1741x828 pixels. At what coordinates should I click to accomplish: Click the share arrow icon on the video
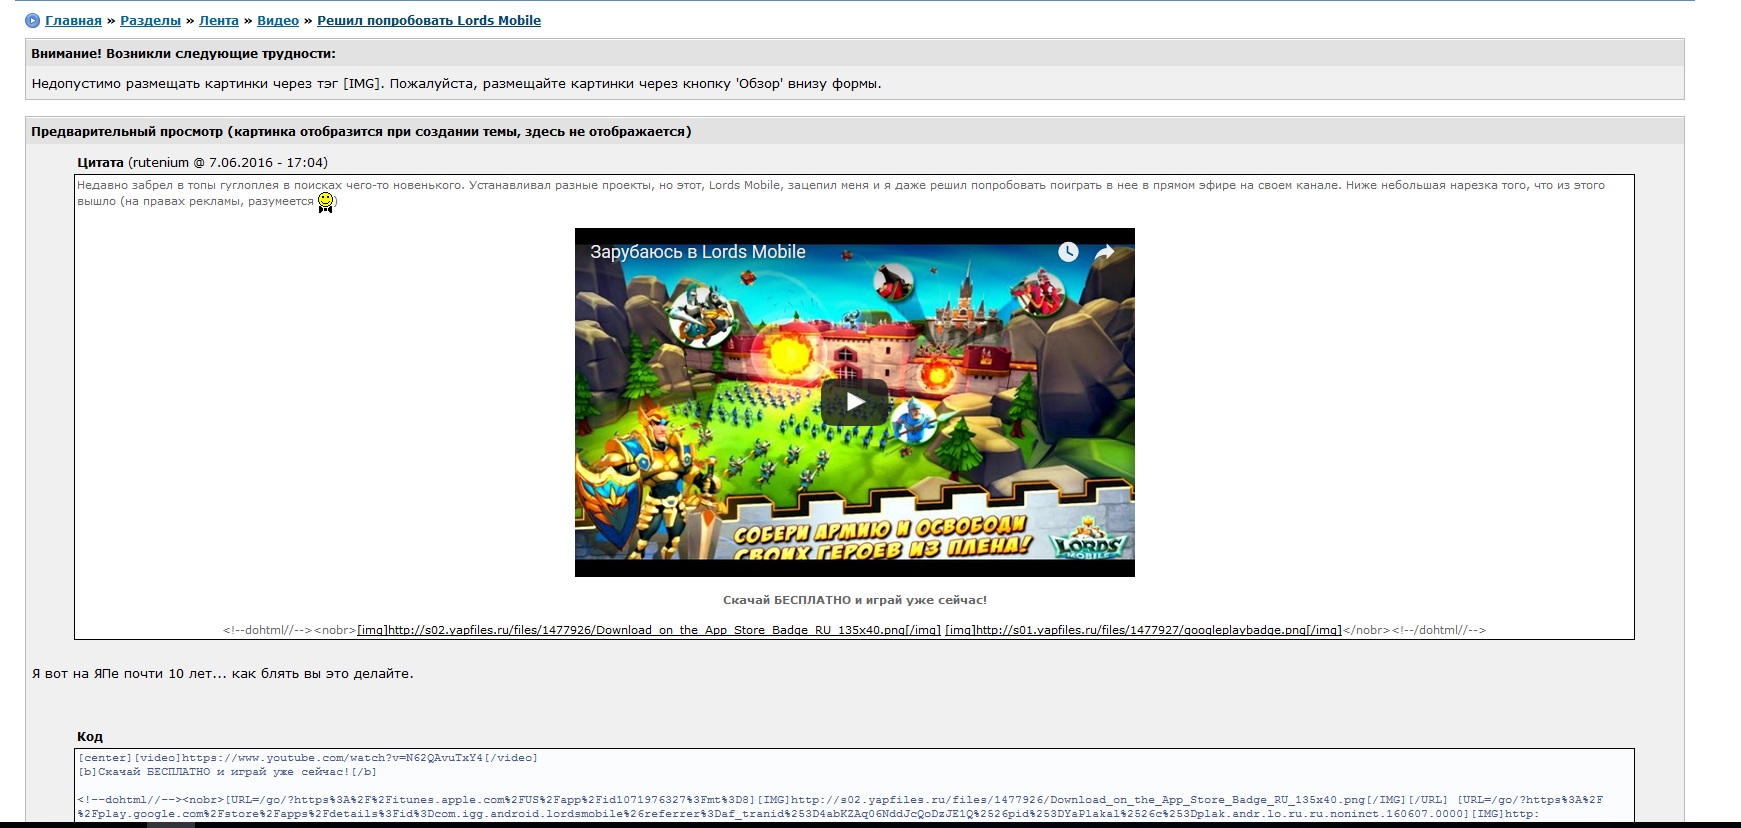point(1104,252)
